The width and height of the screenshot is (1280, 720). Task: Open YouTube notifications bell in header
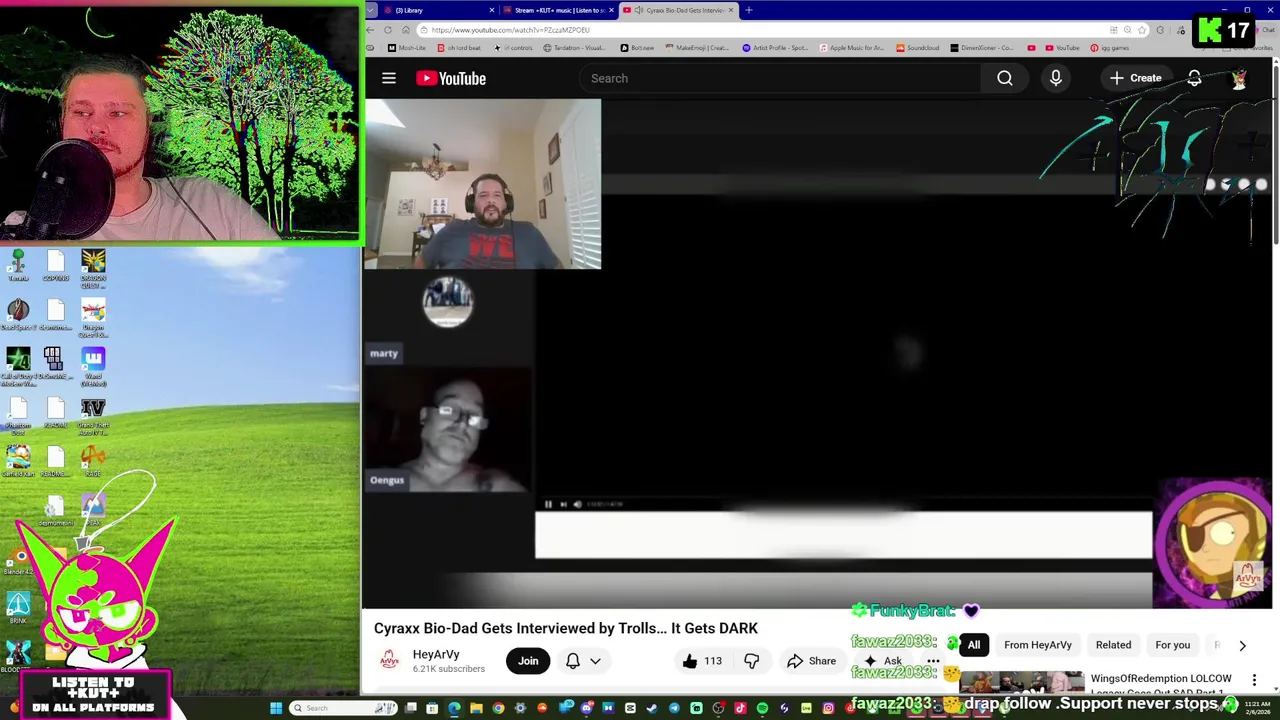pyautogui.click(x=1194, y=78)
